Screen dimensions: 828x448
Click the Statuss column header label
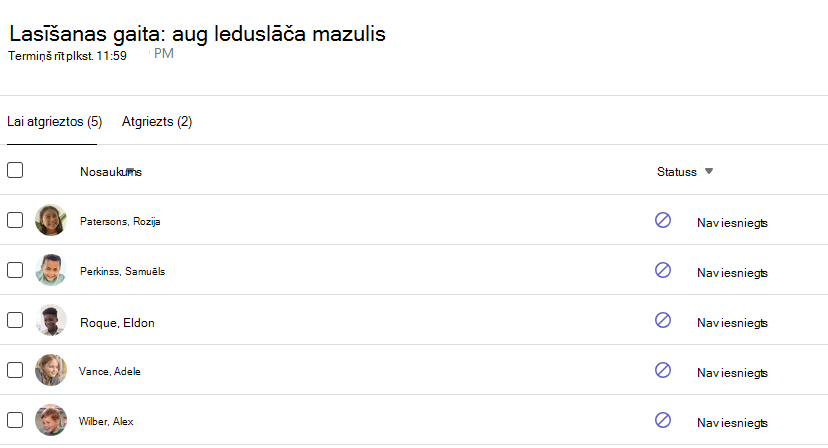tap(676, 172)
